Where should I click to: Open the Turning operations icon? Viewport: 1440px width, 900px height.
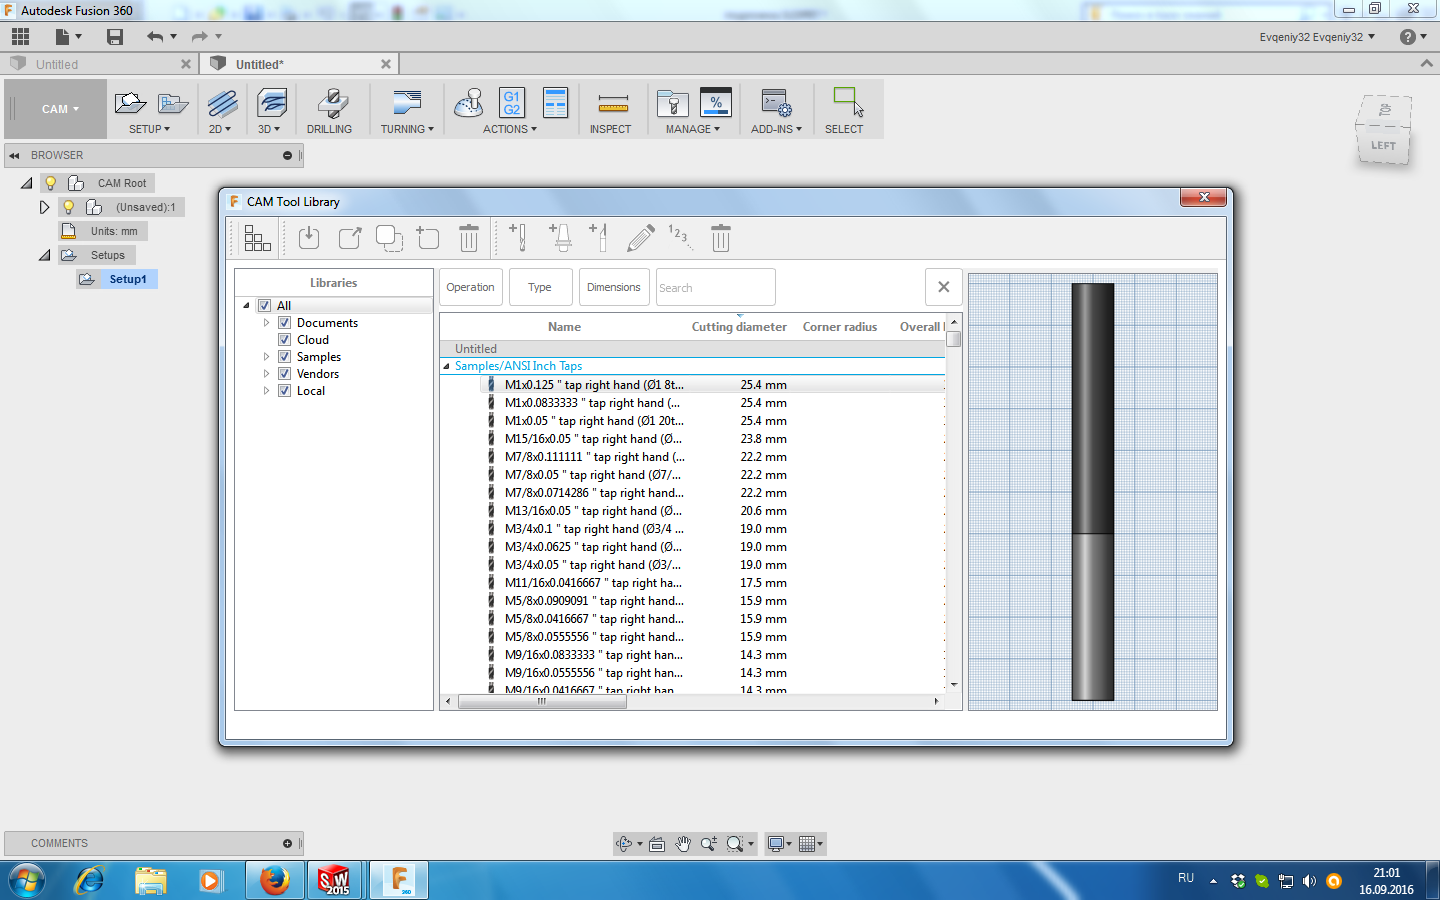click(407, 103)
